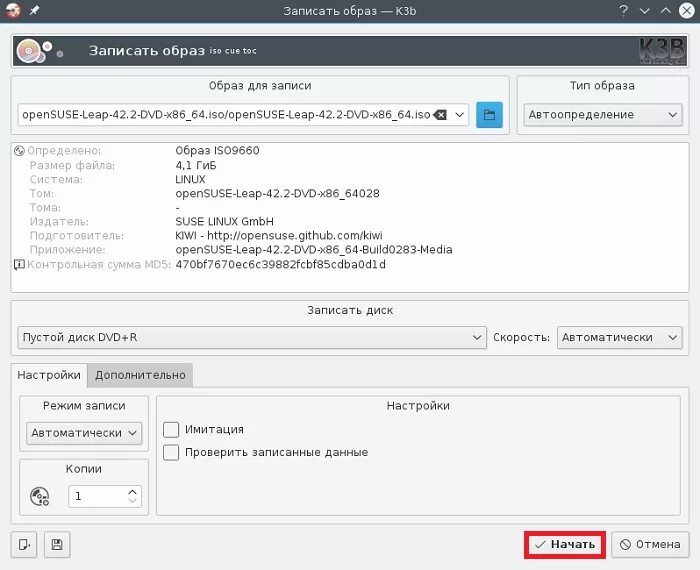Viewport: 700px width, 570px height.
Task: Click the MD5 checksum value text
Action: click(x=280, y=265)
